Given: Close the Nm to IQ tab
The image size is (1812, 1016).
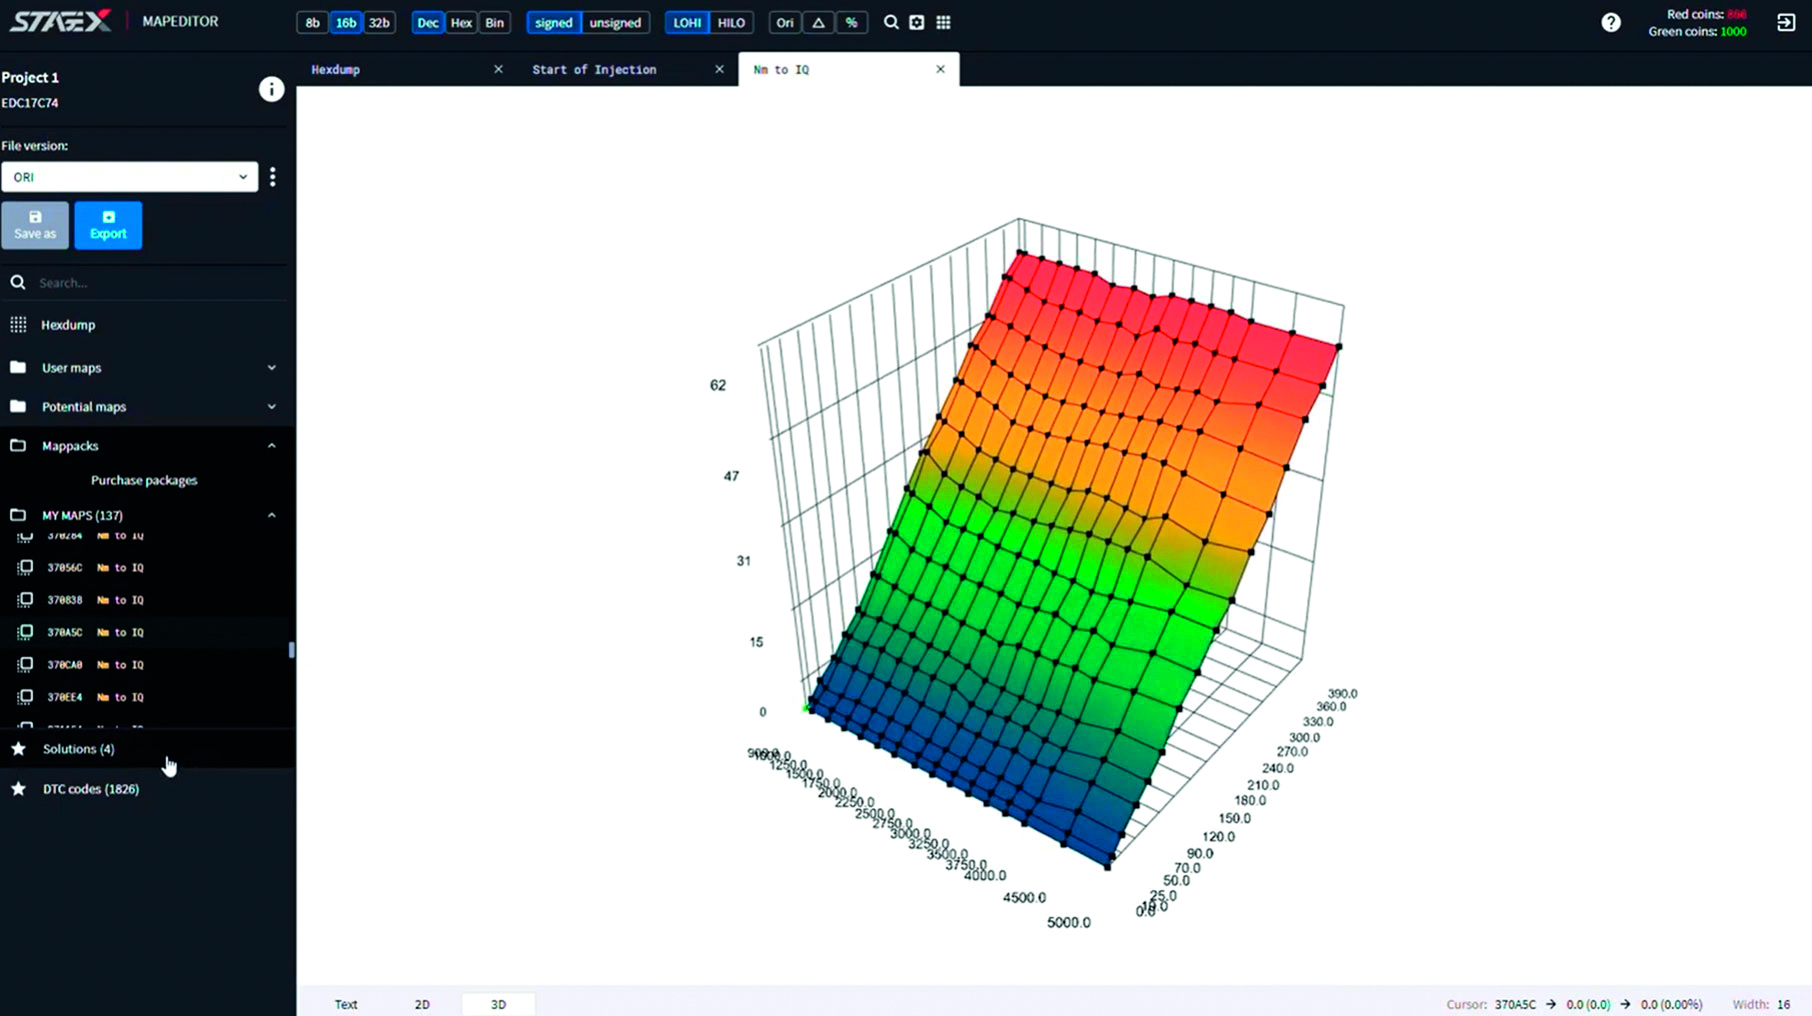Looking at the screenshot, I should [940, 69].
